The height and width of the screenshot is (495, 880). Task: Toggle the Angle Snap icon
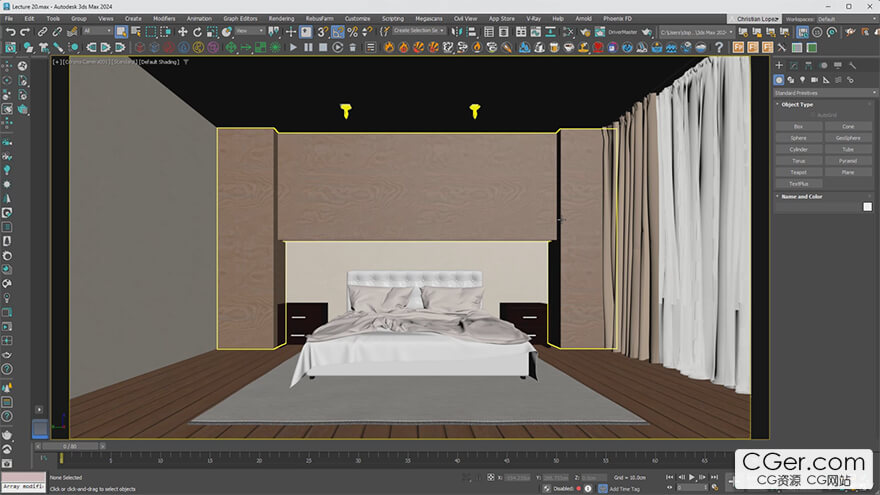(337, 32)
